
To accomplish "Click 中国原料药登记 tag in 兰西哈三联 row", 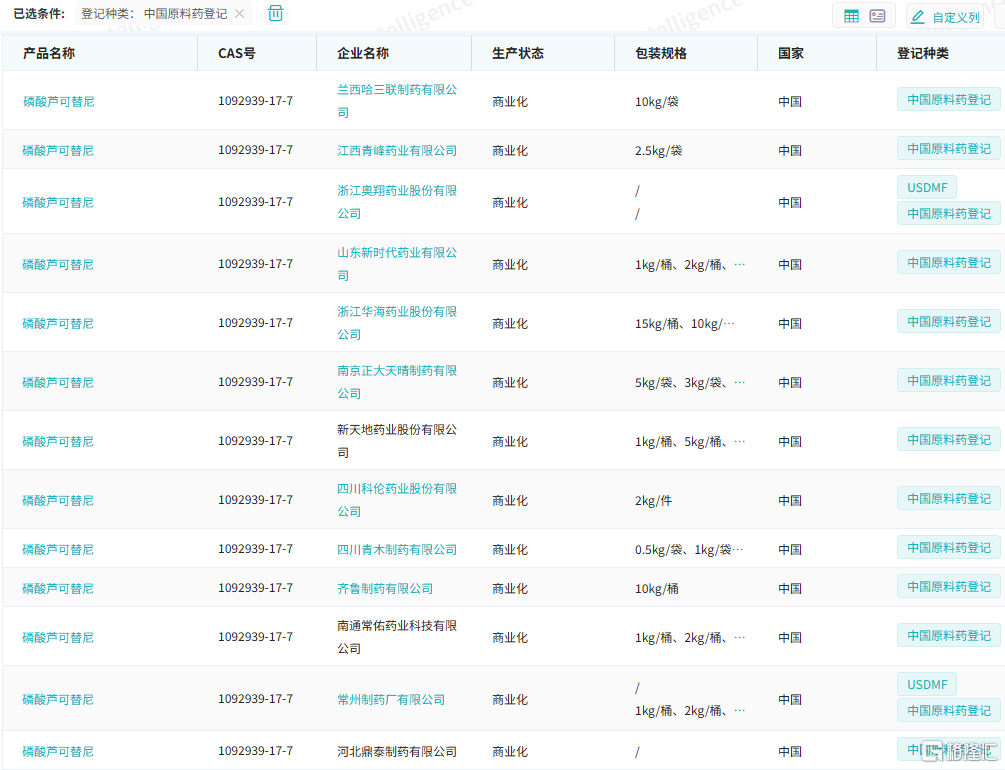I will 949,99.
